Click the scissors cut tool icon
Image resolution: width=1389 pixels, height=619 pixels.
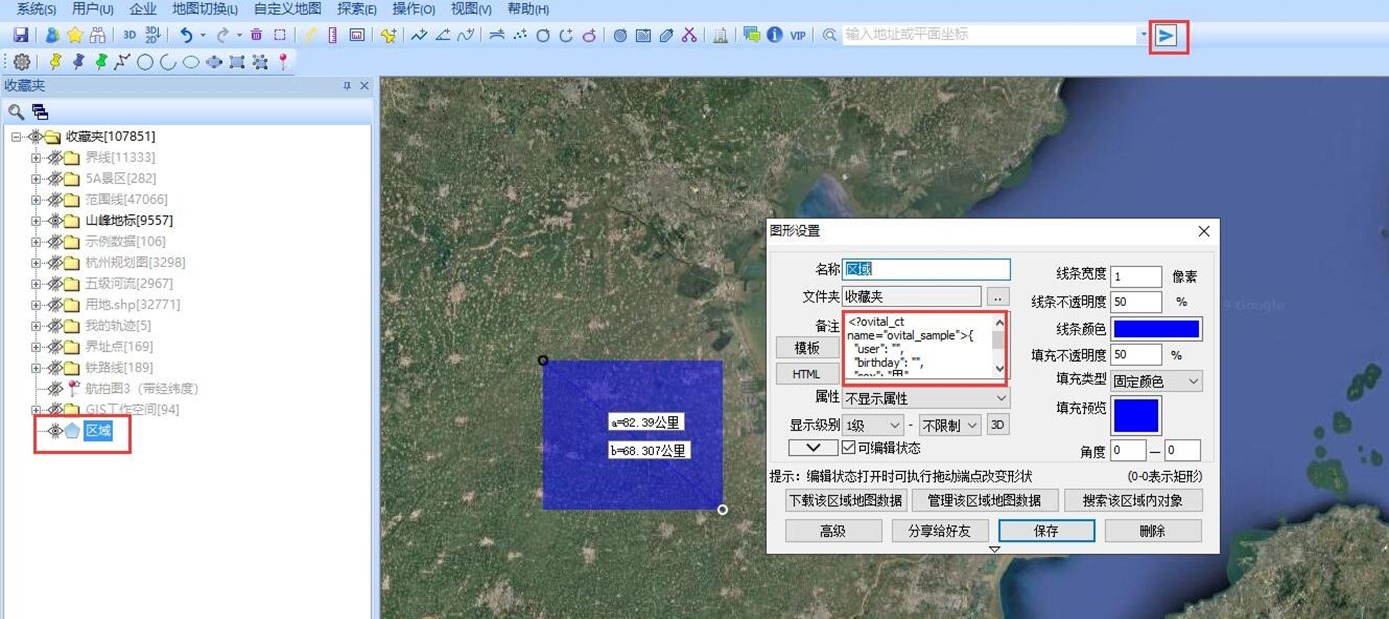[x=689, y=35]
